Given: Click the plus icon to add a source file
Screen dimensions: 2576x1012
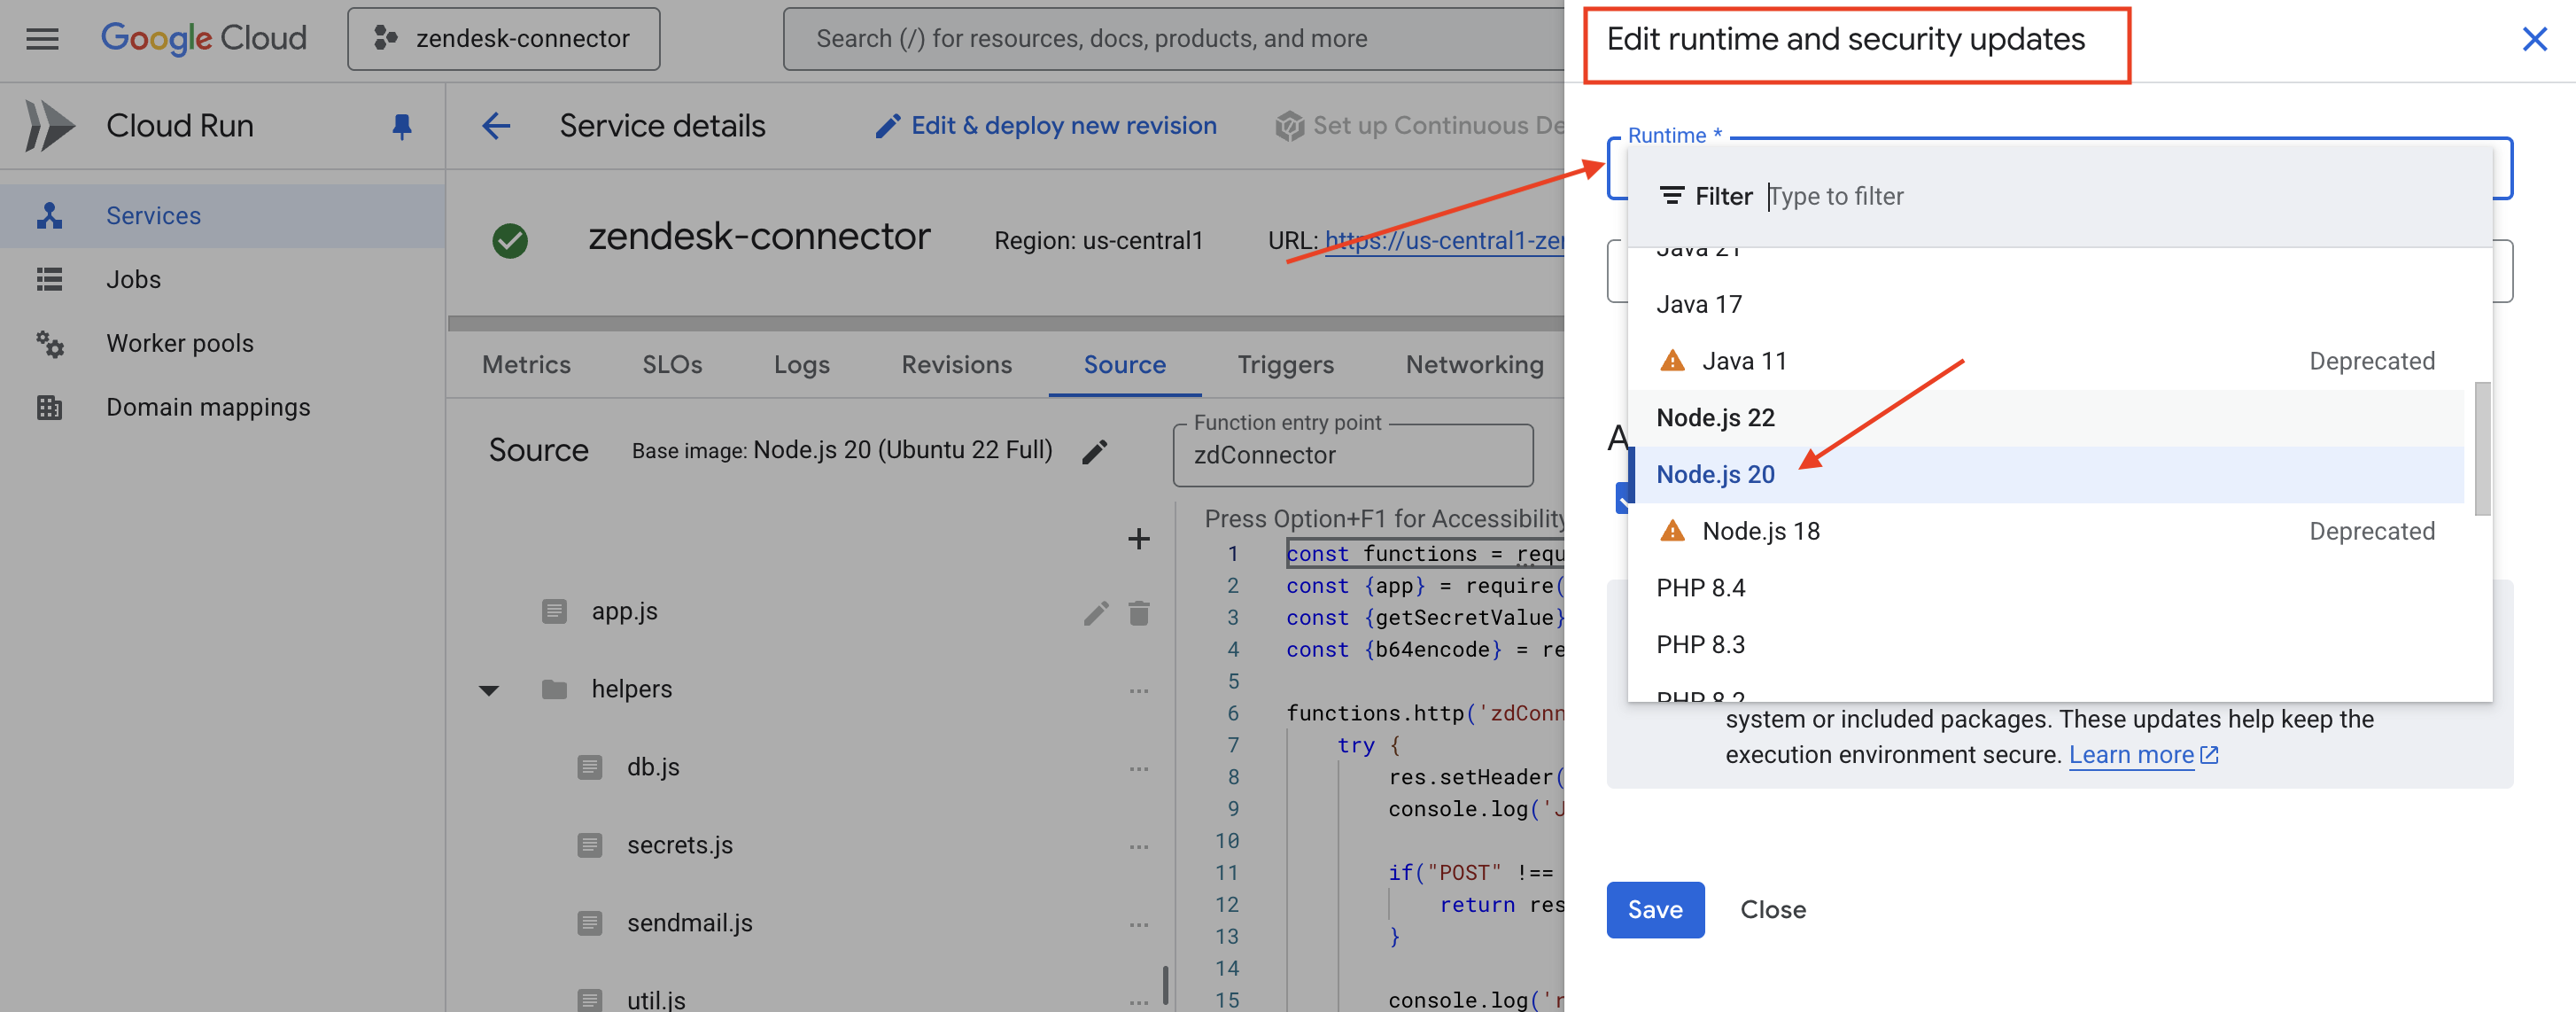Looking at the screenshot, I should tap(1138, 539).
